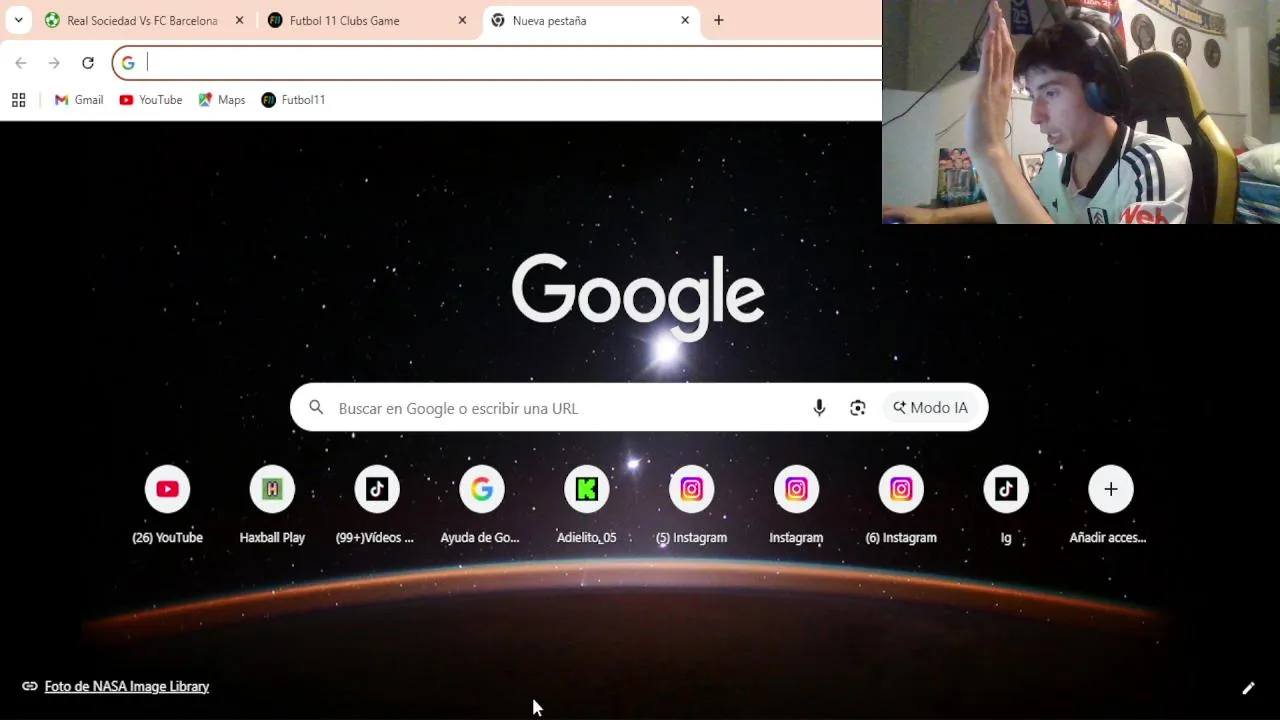1280x720 pixels.
Task: Select the Nueva pestaña tab
Action: [x=590, y=20]
